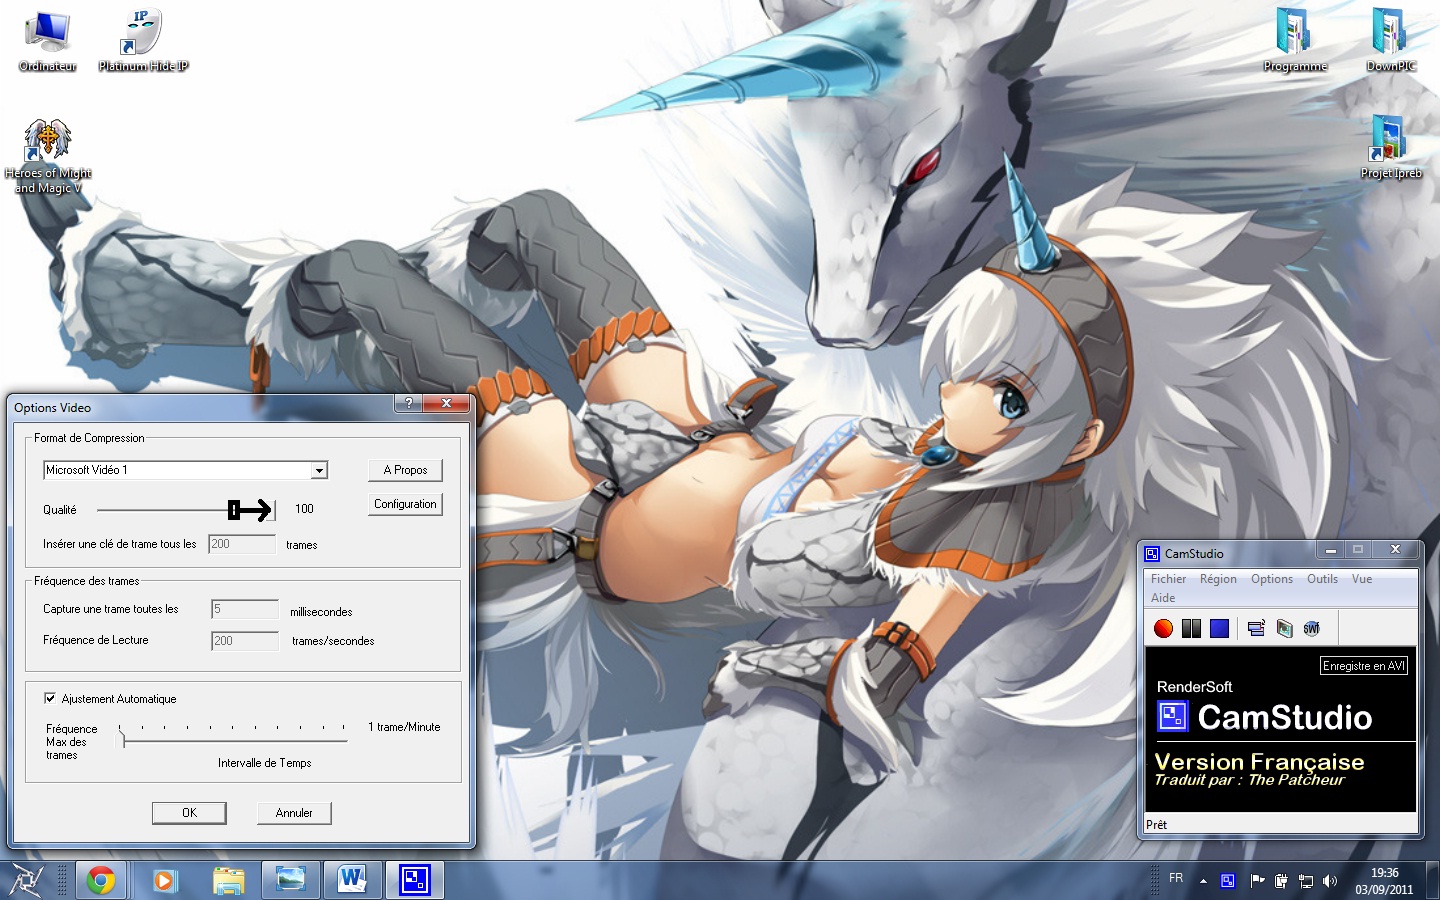Open the Microsoft Vidéo 1 compressor dropdown

pos(319,470)
